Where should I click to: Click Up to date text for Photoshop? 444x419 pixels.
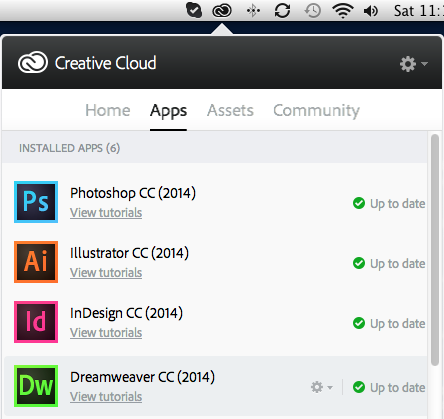coord(398,204)
